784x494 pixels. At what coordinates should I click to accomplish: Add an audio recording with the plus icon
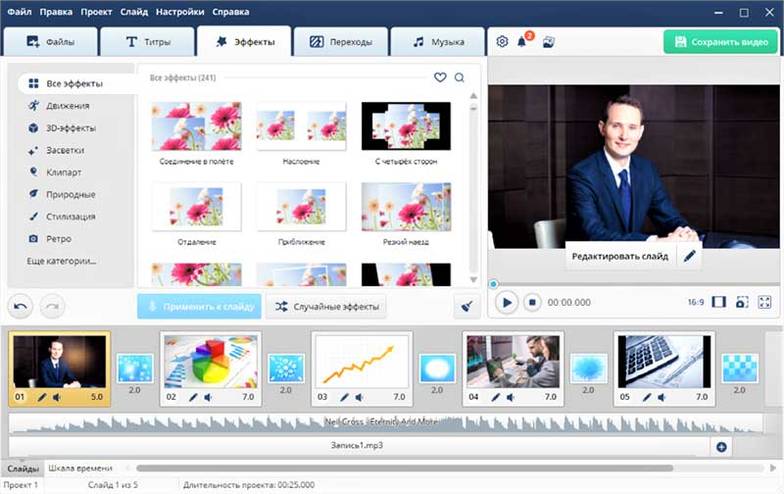[722, 447]
